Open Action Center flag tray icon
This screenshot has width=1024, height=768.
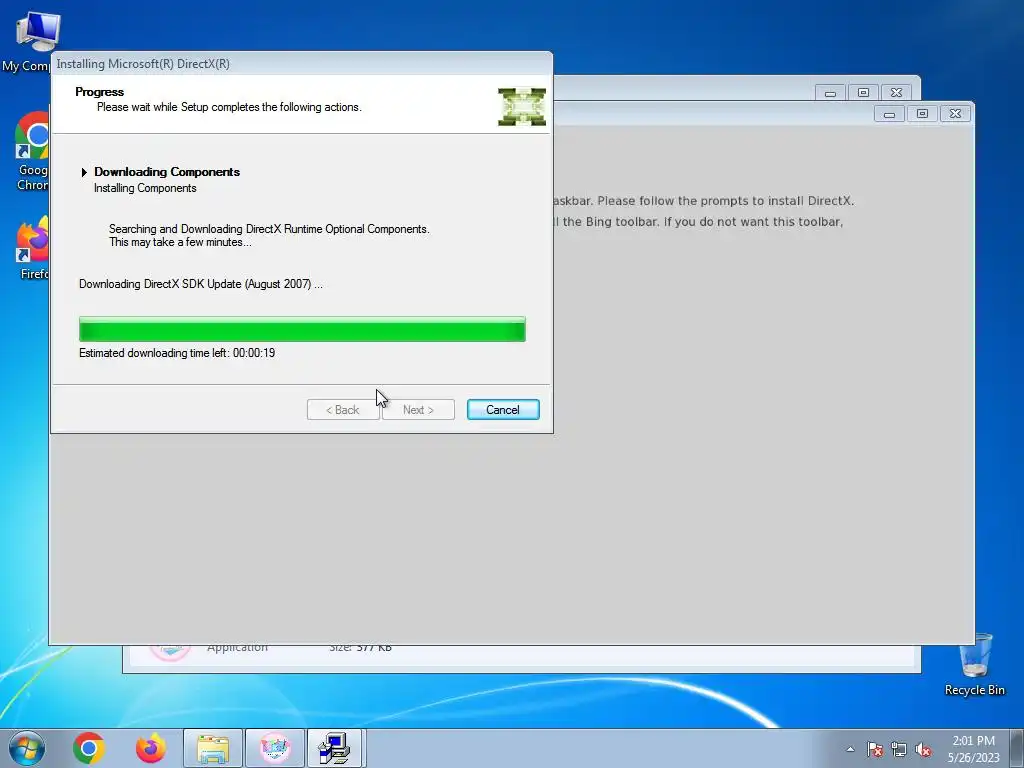[x=875, y=749]
